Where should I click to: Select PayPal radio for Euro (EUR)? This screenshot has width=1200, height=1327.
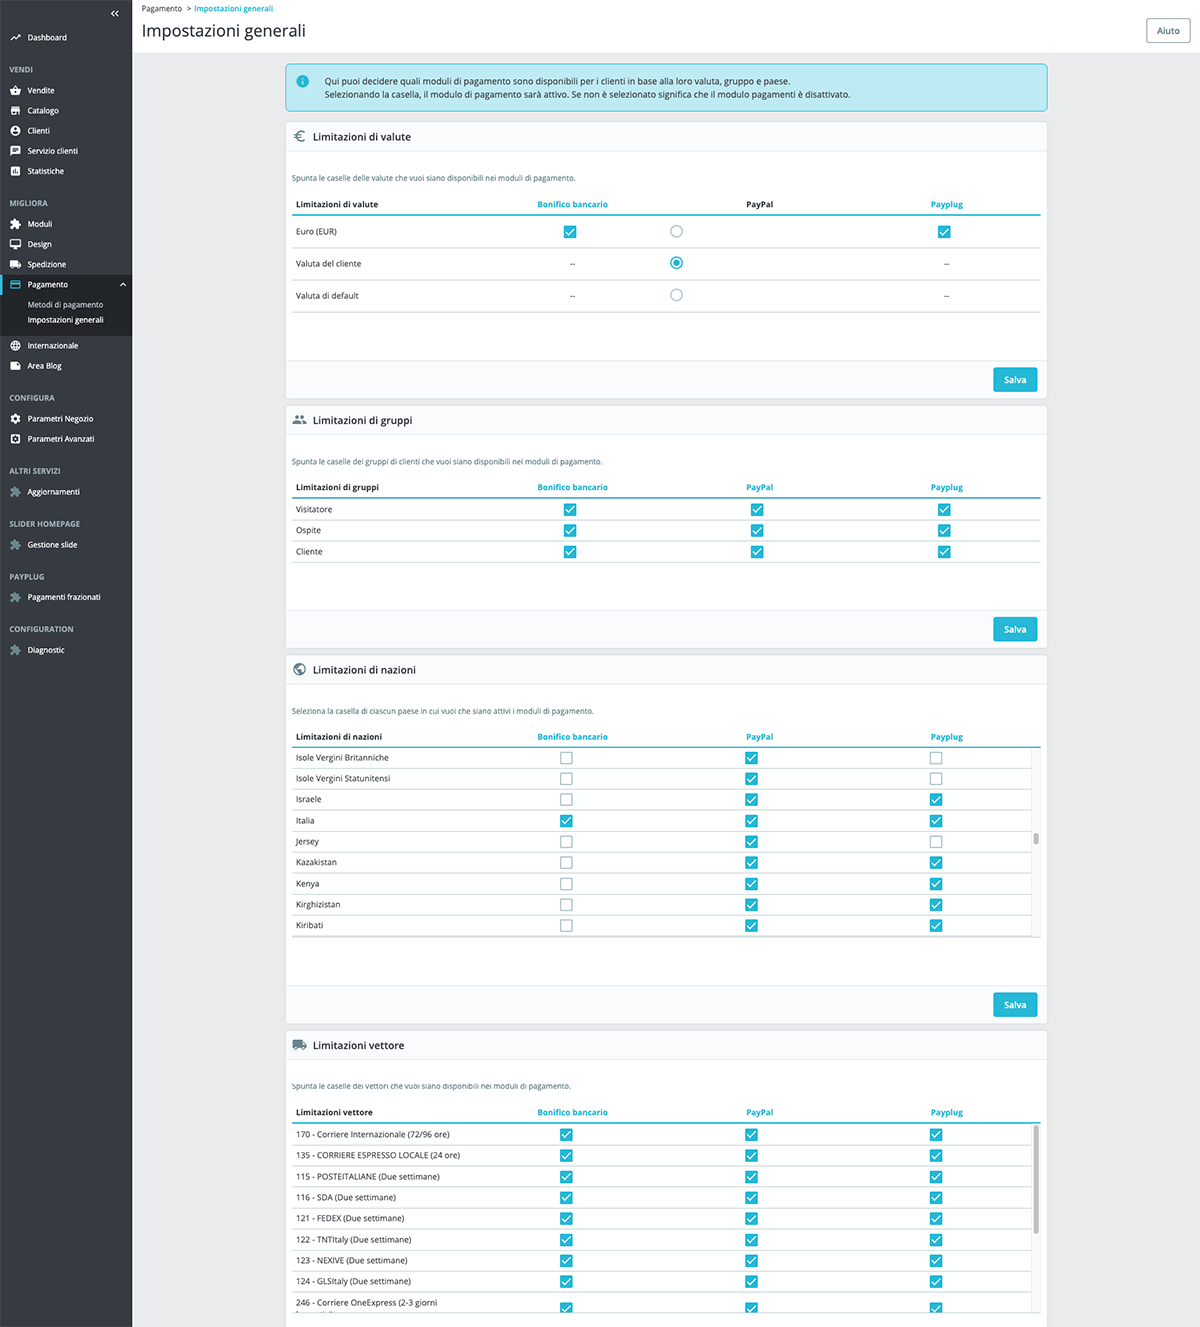pos(676,231)
